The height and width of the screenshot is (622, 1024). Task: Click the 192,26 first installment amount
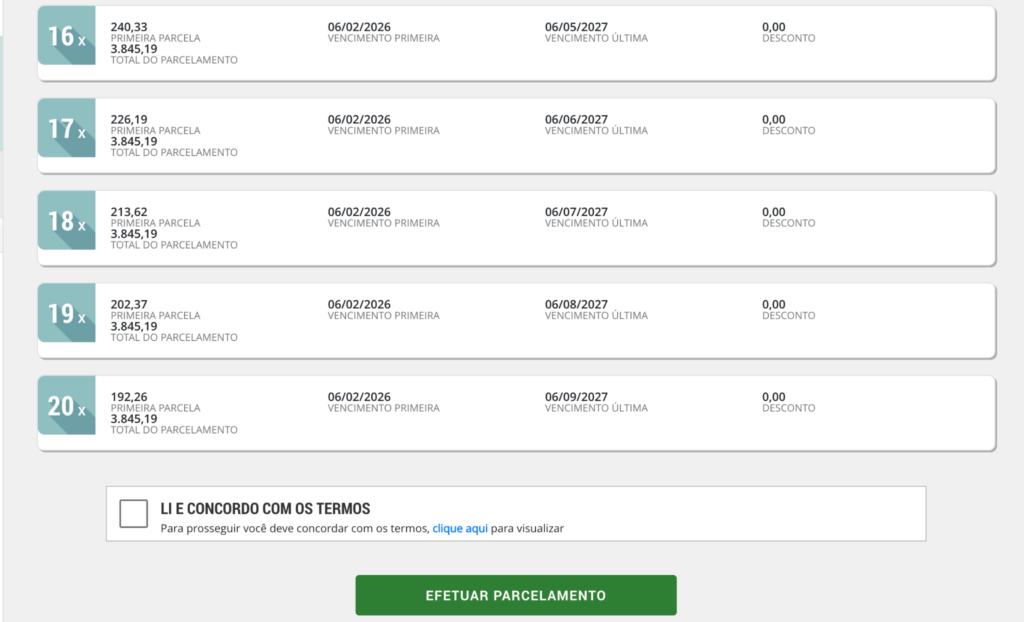coord(129,397)
